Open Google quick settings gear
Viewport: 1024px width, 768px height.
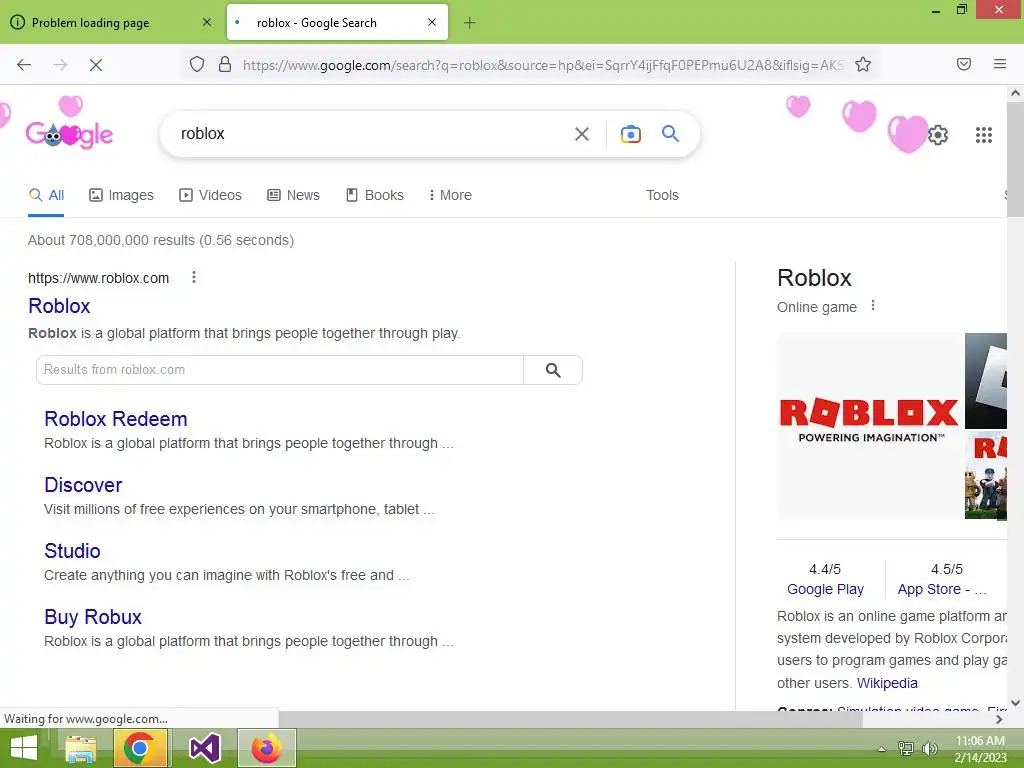tap(938, 135)
